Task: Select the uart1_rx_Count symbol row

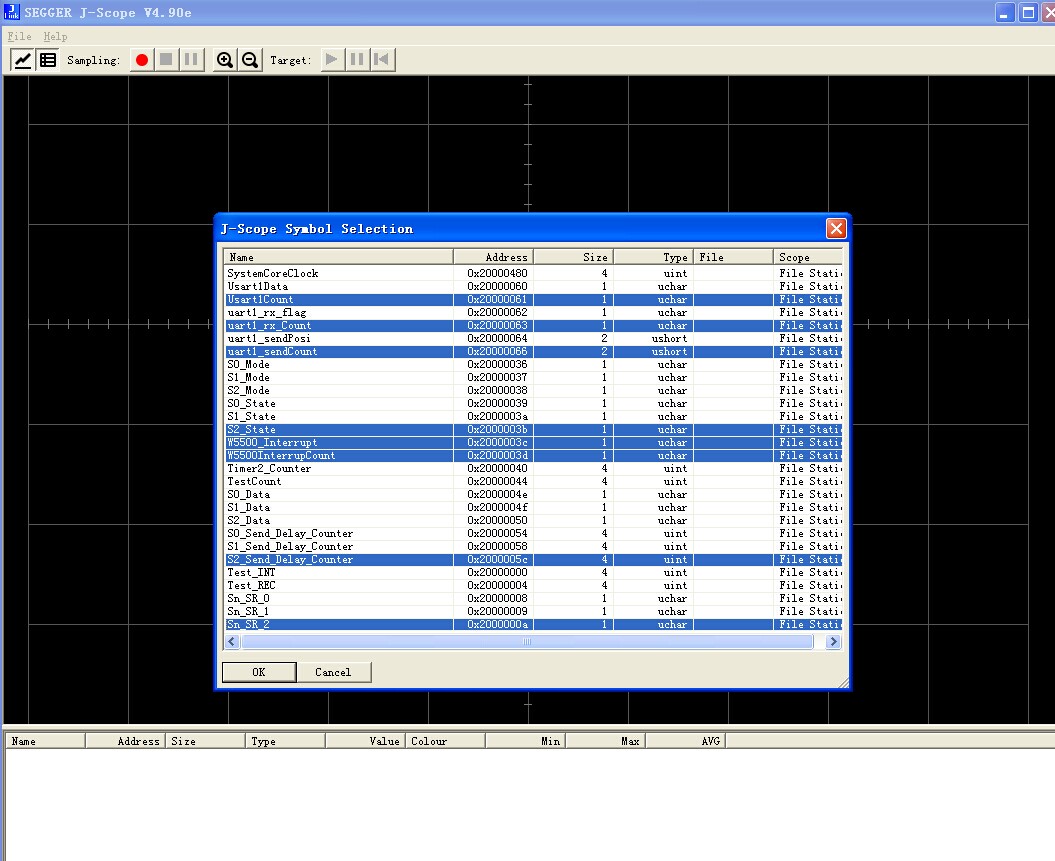Action: coord(533,326)
